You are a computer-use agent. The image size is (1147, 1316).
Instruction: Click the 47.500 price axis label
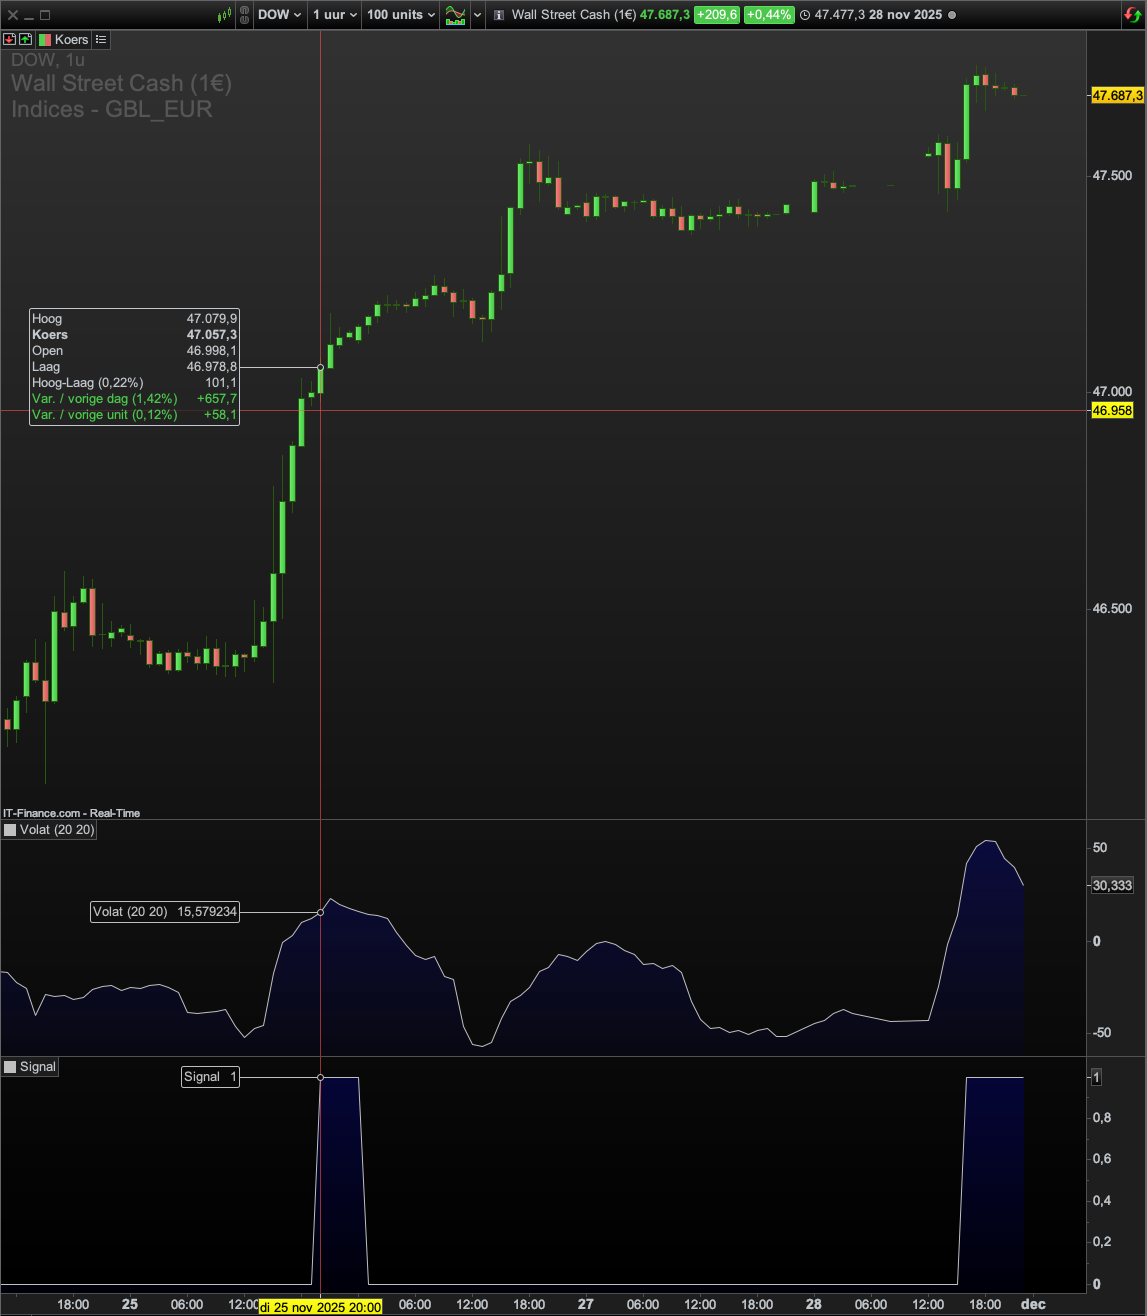(x=1112, y=176)
